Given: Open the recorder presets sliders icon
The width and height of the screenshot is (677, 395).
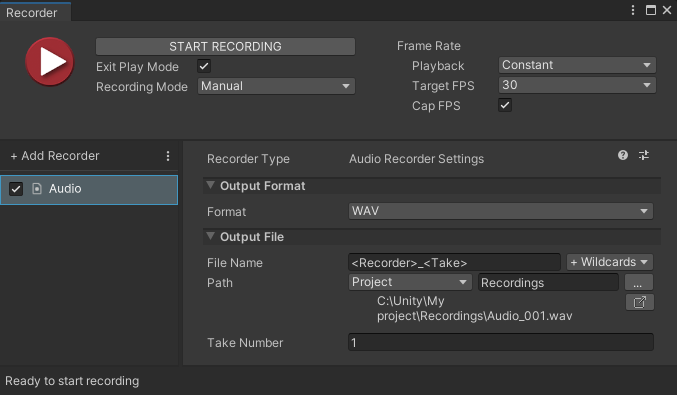Looking at the screenshot, I should click(644, 155).
